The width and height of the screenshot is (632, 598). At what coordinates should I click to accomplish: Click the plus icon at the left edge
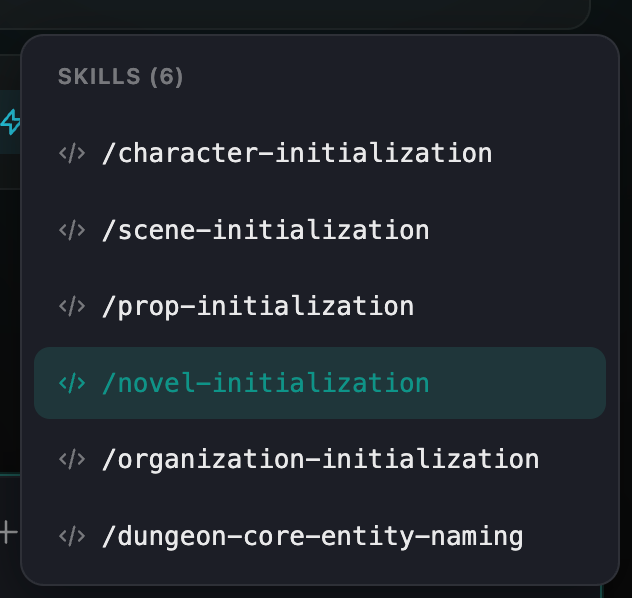tap(9, 532)
